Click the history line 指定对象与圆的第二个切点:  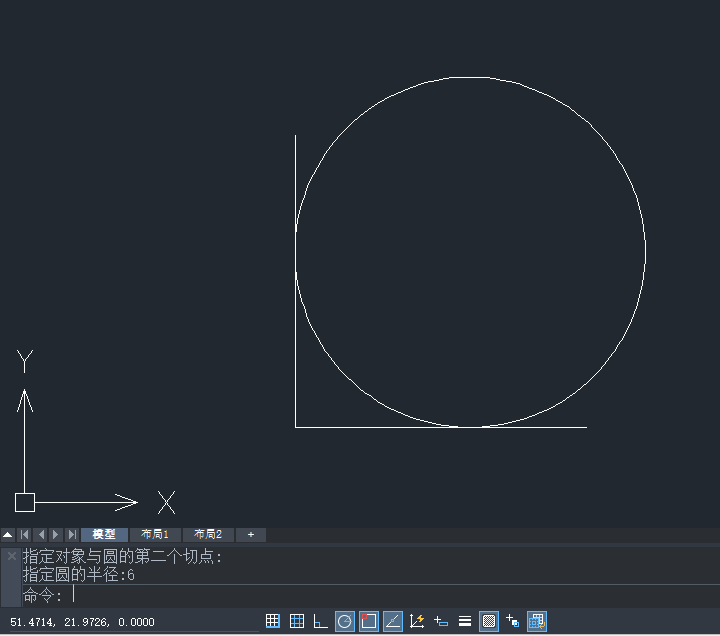click(122, 557)
